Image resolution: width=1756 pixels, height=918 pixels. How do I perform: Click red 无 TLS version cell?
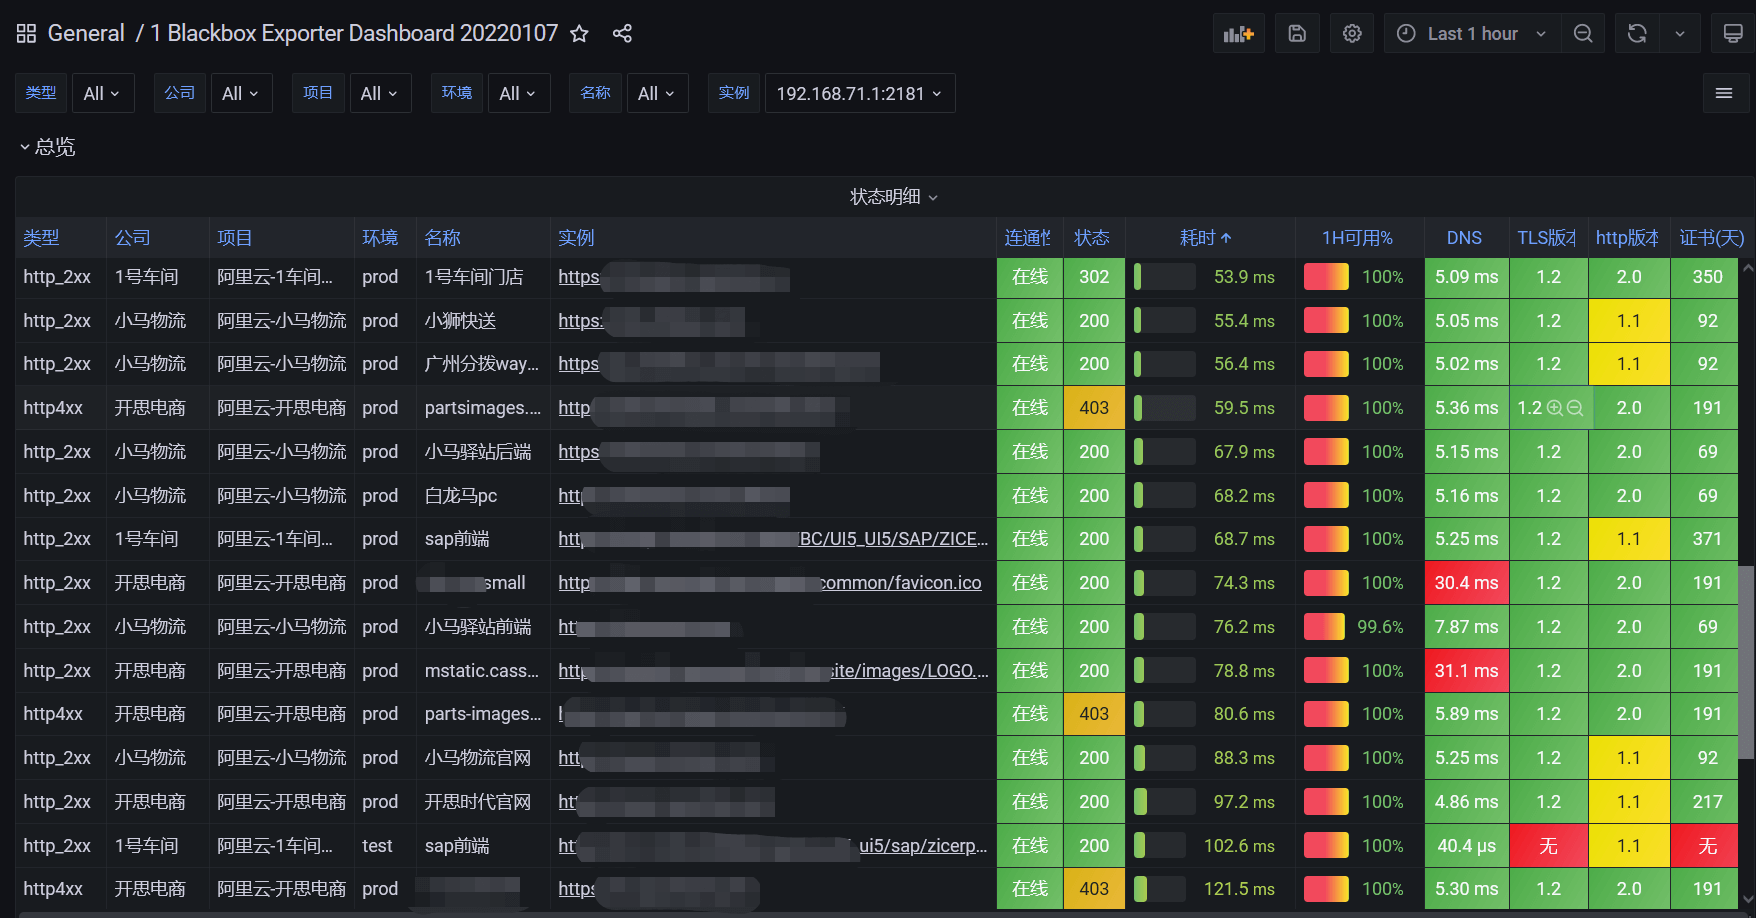pos(1549,846)
